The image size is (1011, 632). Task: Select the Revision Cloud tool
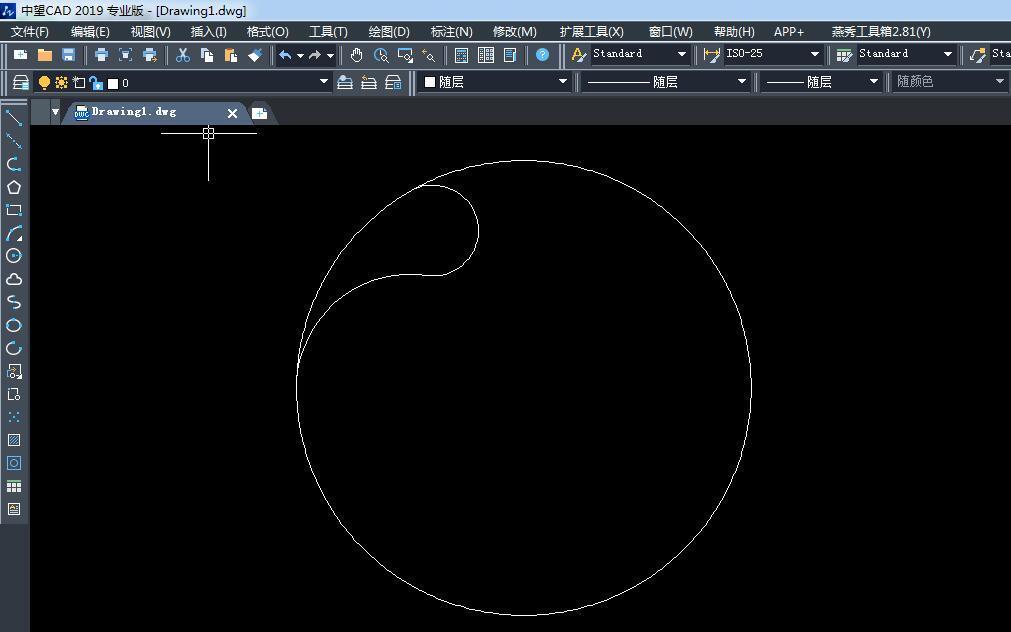[x=14, y=279]
